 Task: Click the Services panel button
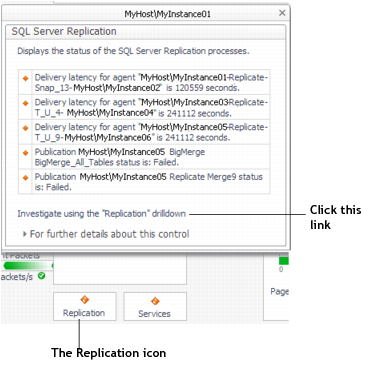155,307
